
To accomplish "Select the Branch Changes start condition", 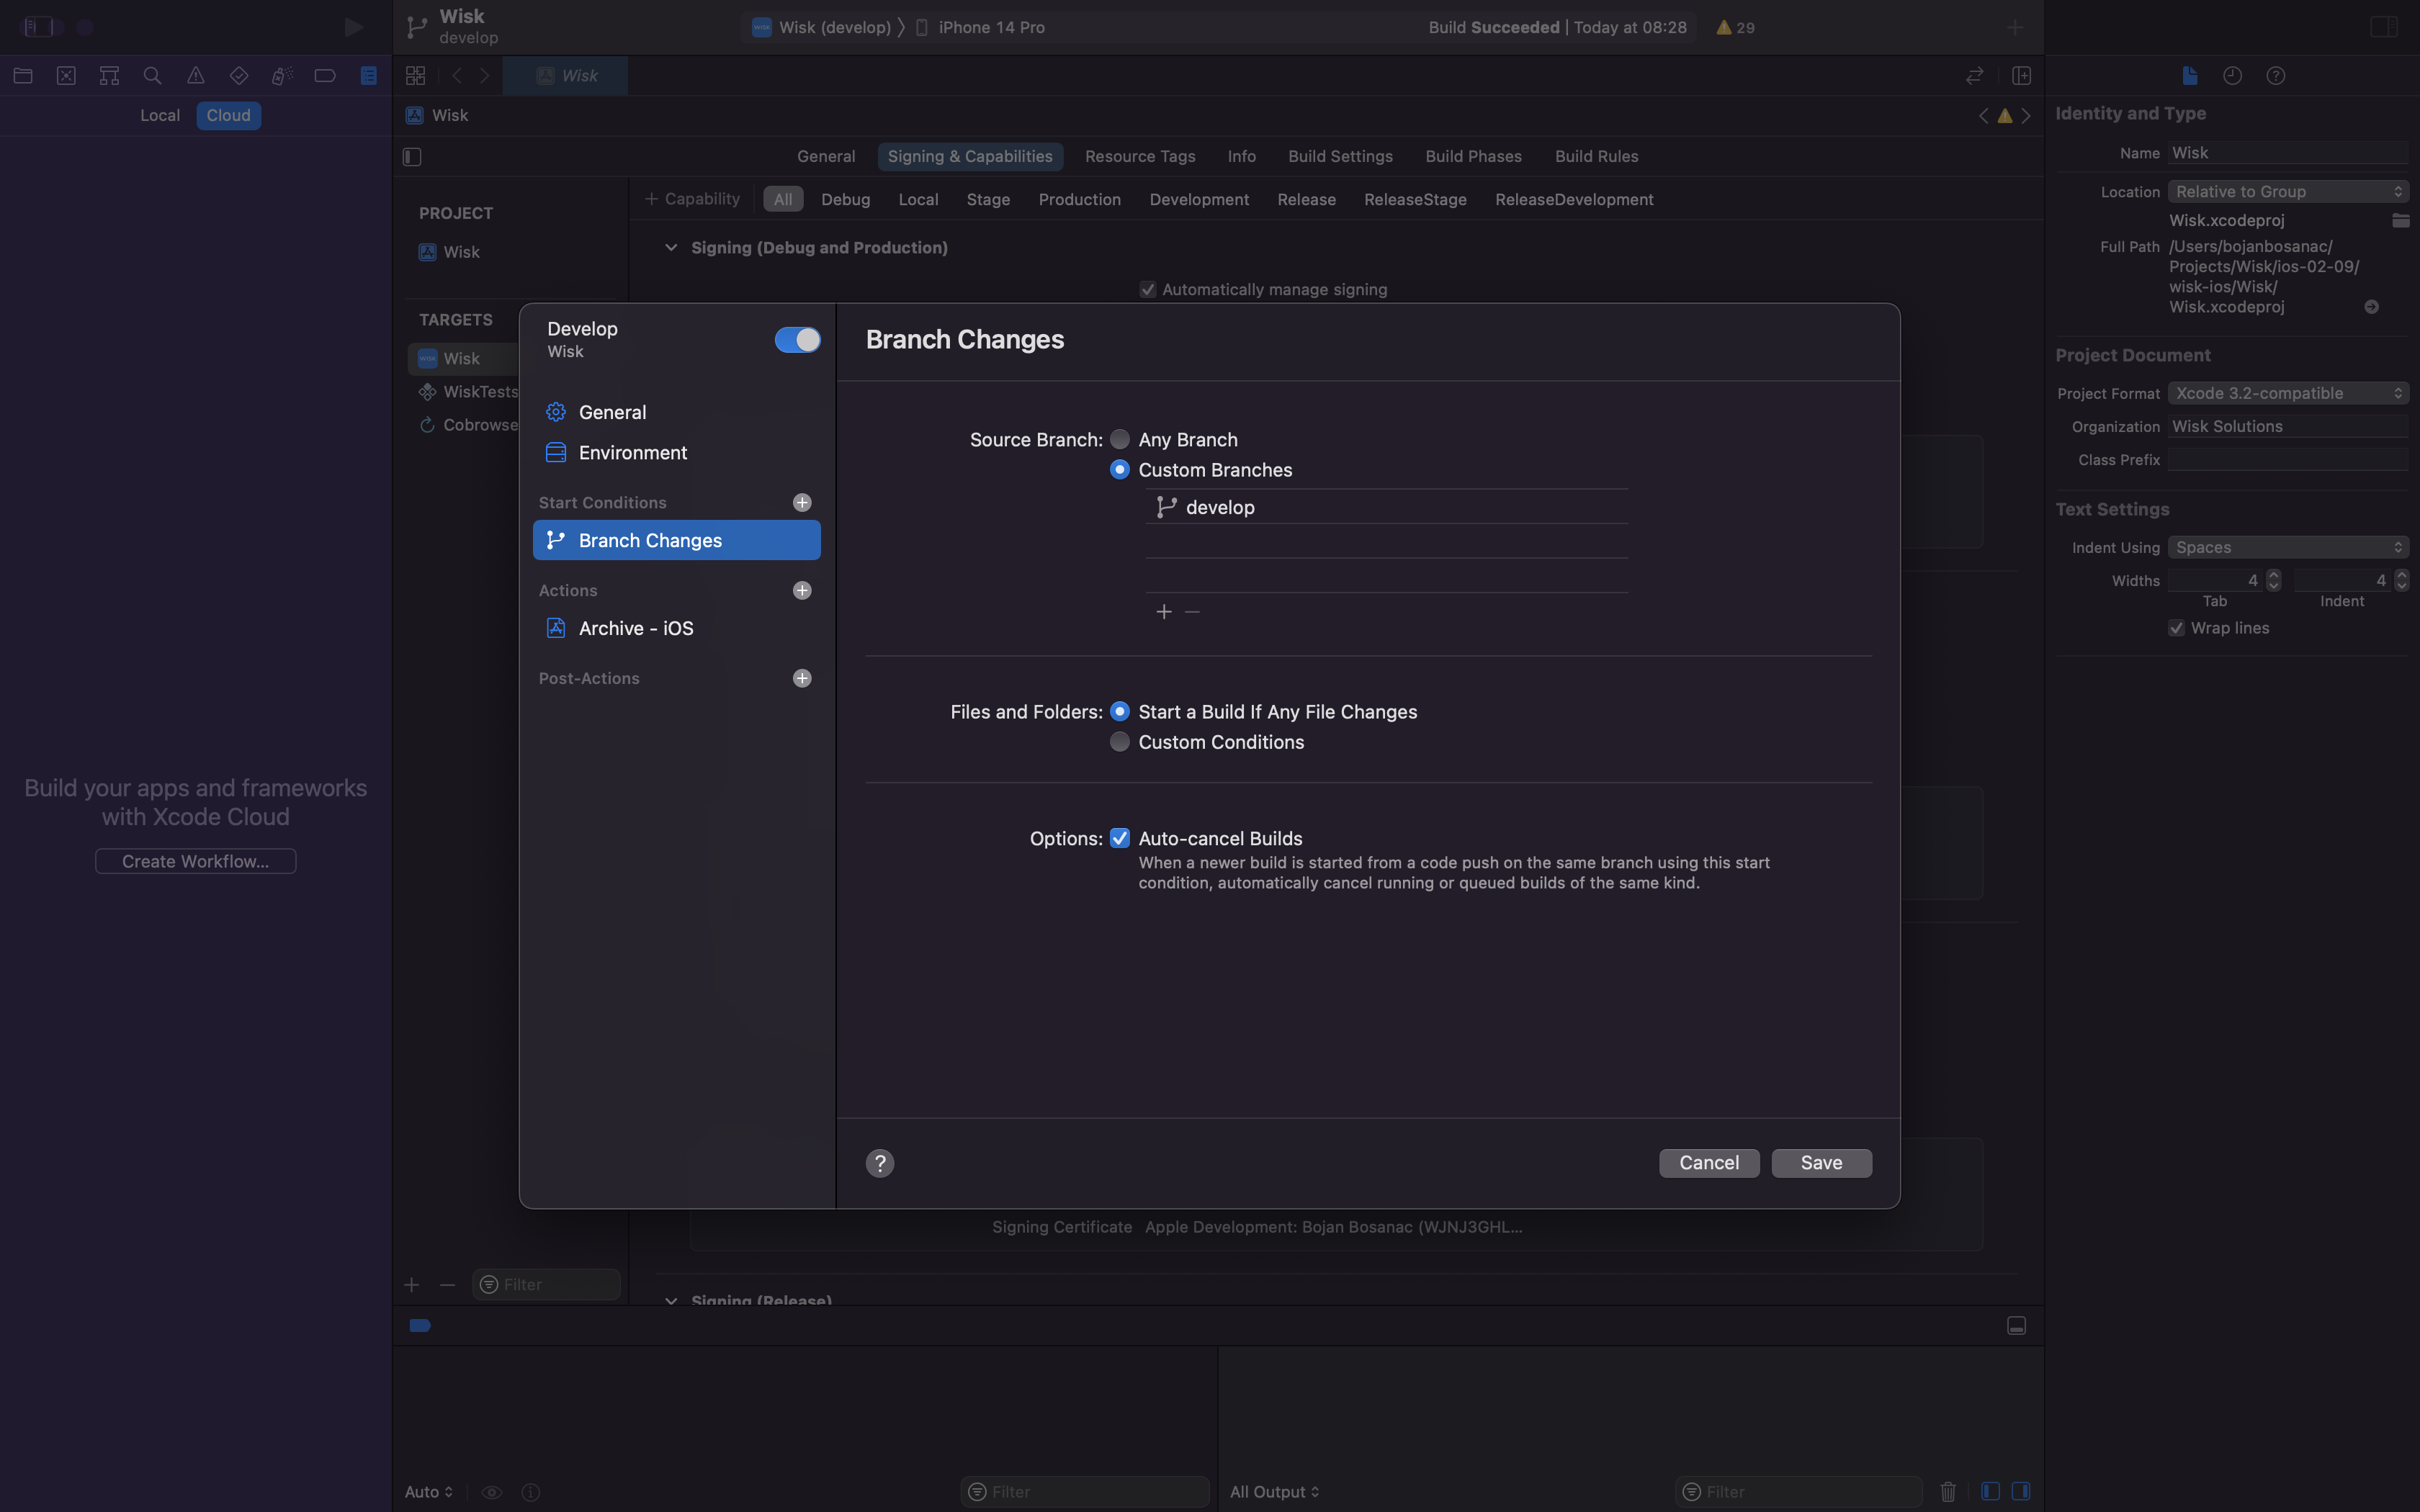I will point(677,540).
